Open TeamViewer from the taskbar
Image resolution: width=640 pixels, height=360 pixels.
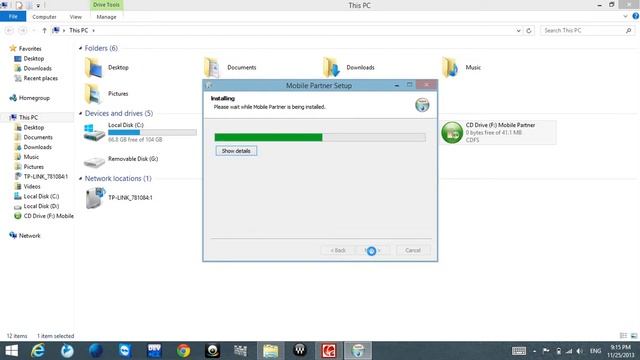(x=125, y=351)
